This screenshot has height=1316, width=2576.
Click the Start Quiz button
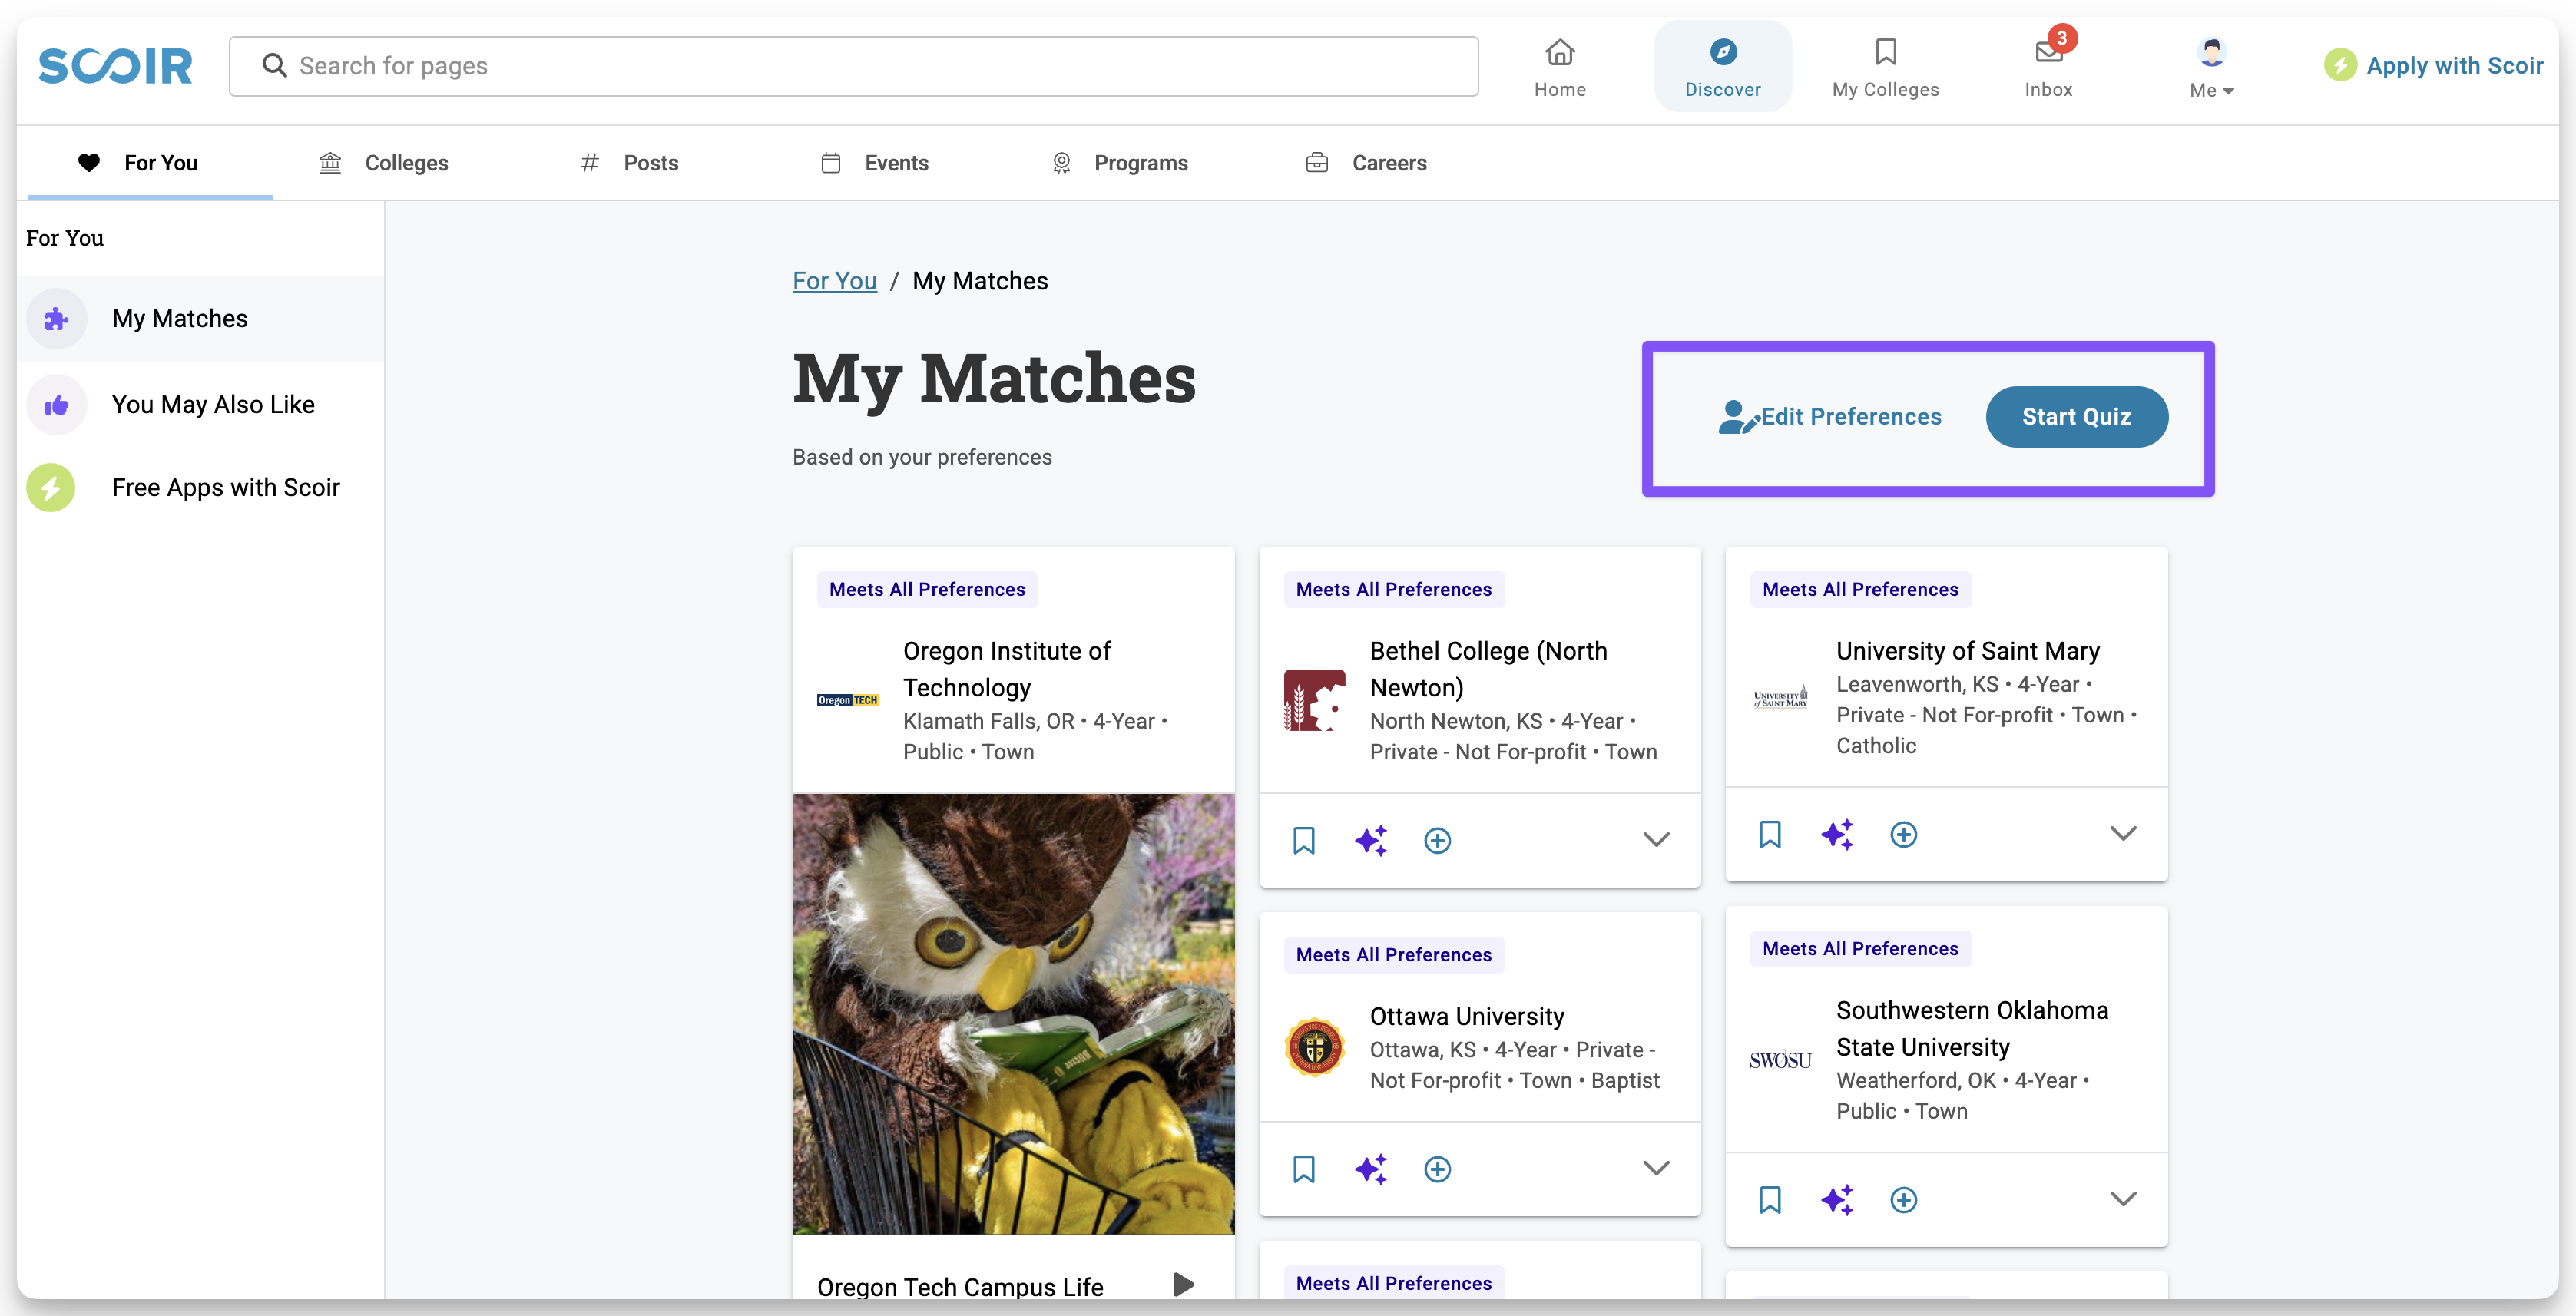(2076, 417)
